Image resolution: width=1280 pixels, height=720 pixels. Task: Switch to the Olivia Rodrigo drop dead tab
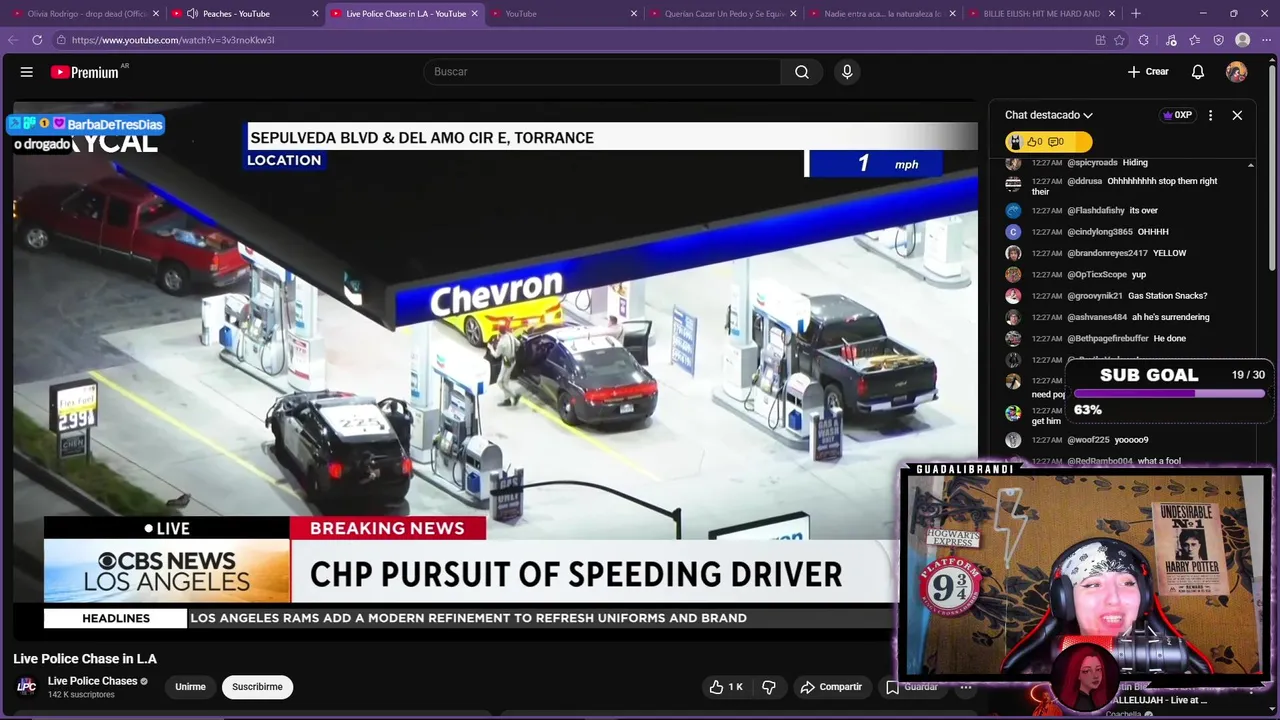(x=88, y=14)
